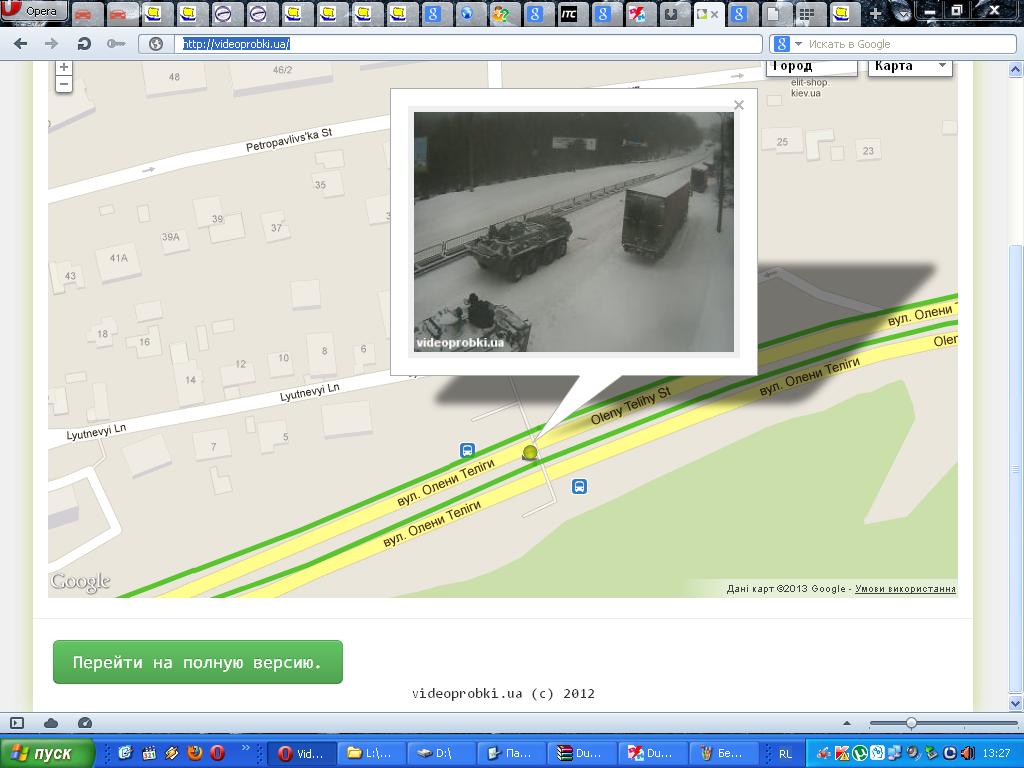Click the traffic camera snapshot image
The height and width of the screenshot is (768, 1024).
point(573,232)
